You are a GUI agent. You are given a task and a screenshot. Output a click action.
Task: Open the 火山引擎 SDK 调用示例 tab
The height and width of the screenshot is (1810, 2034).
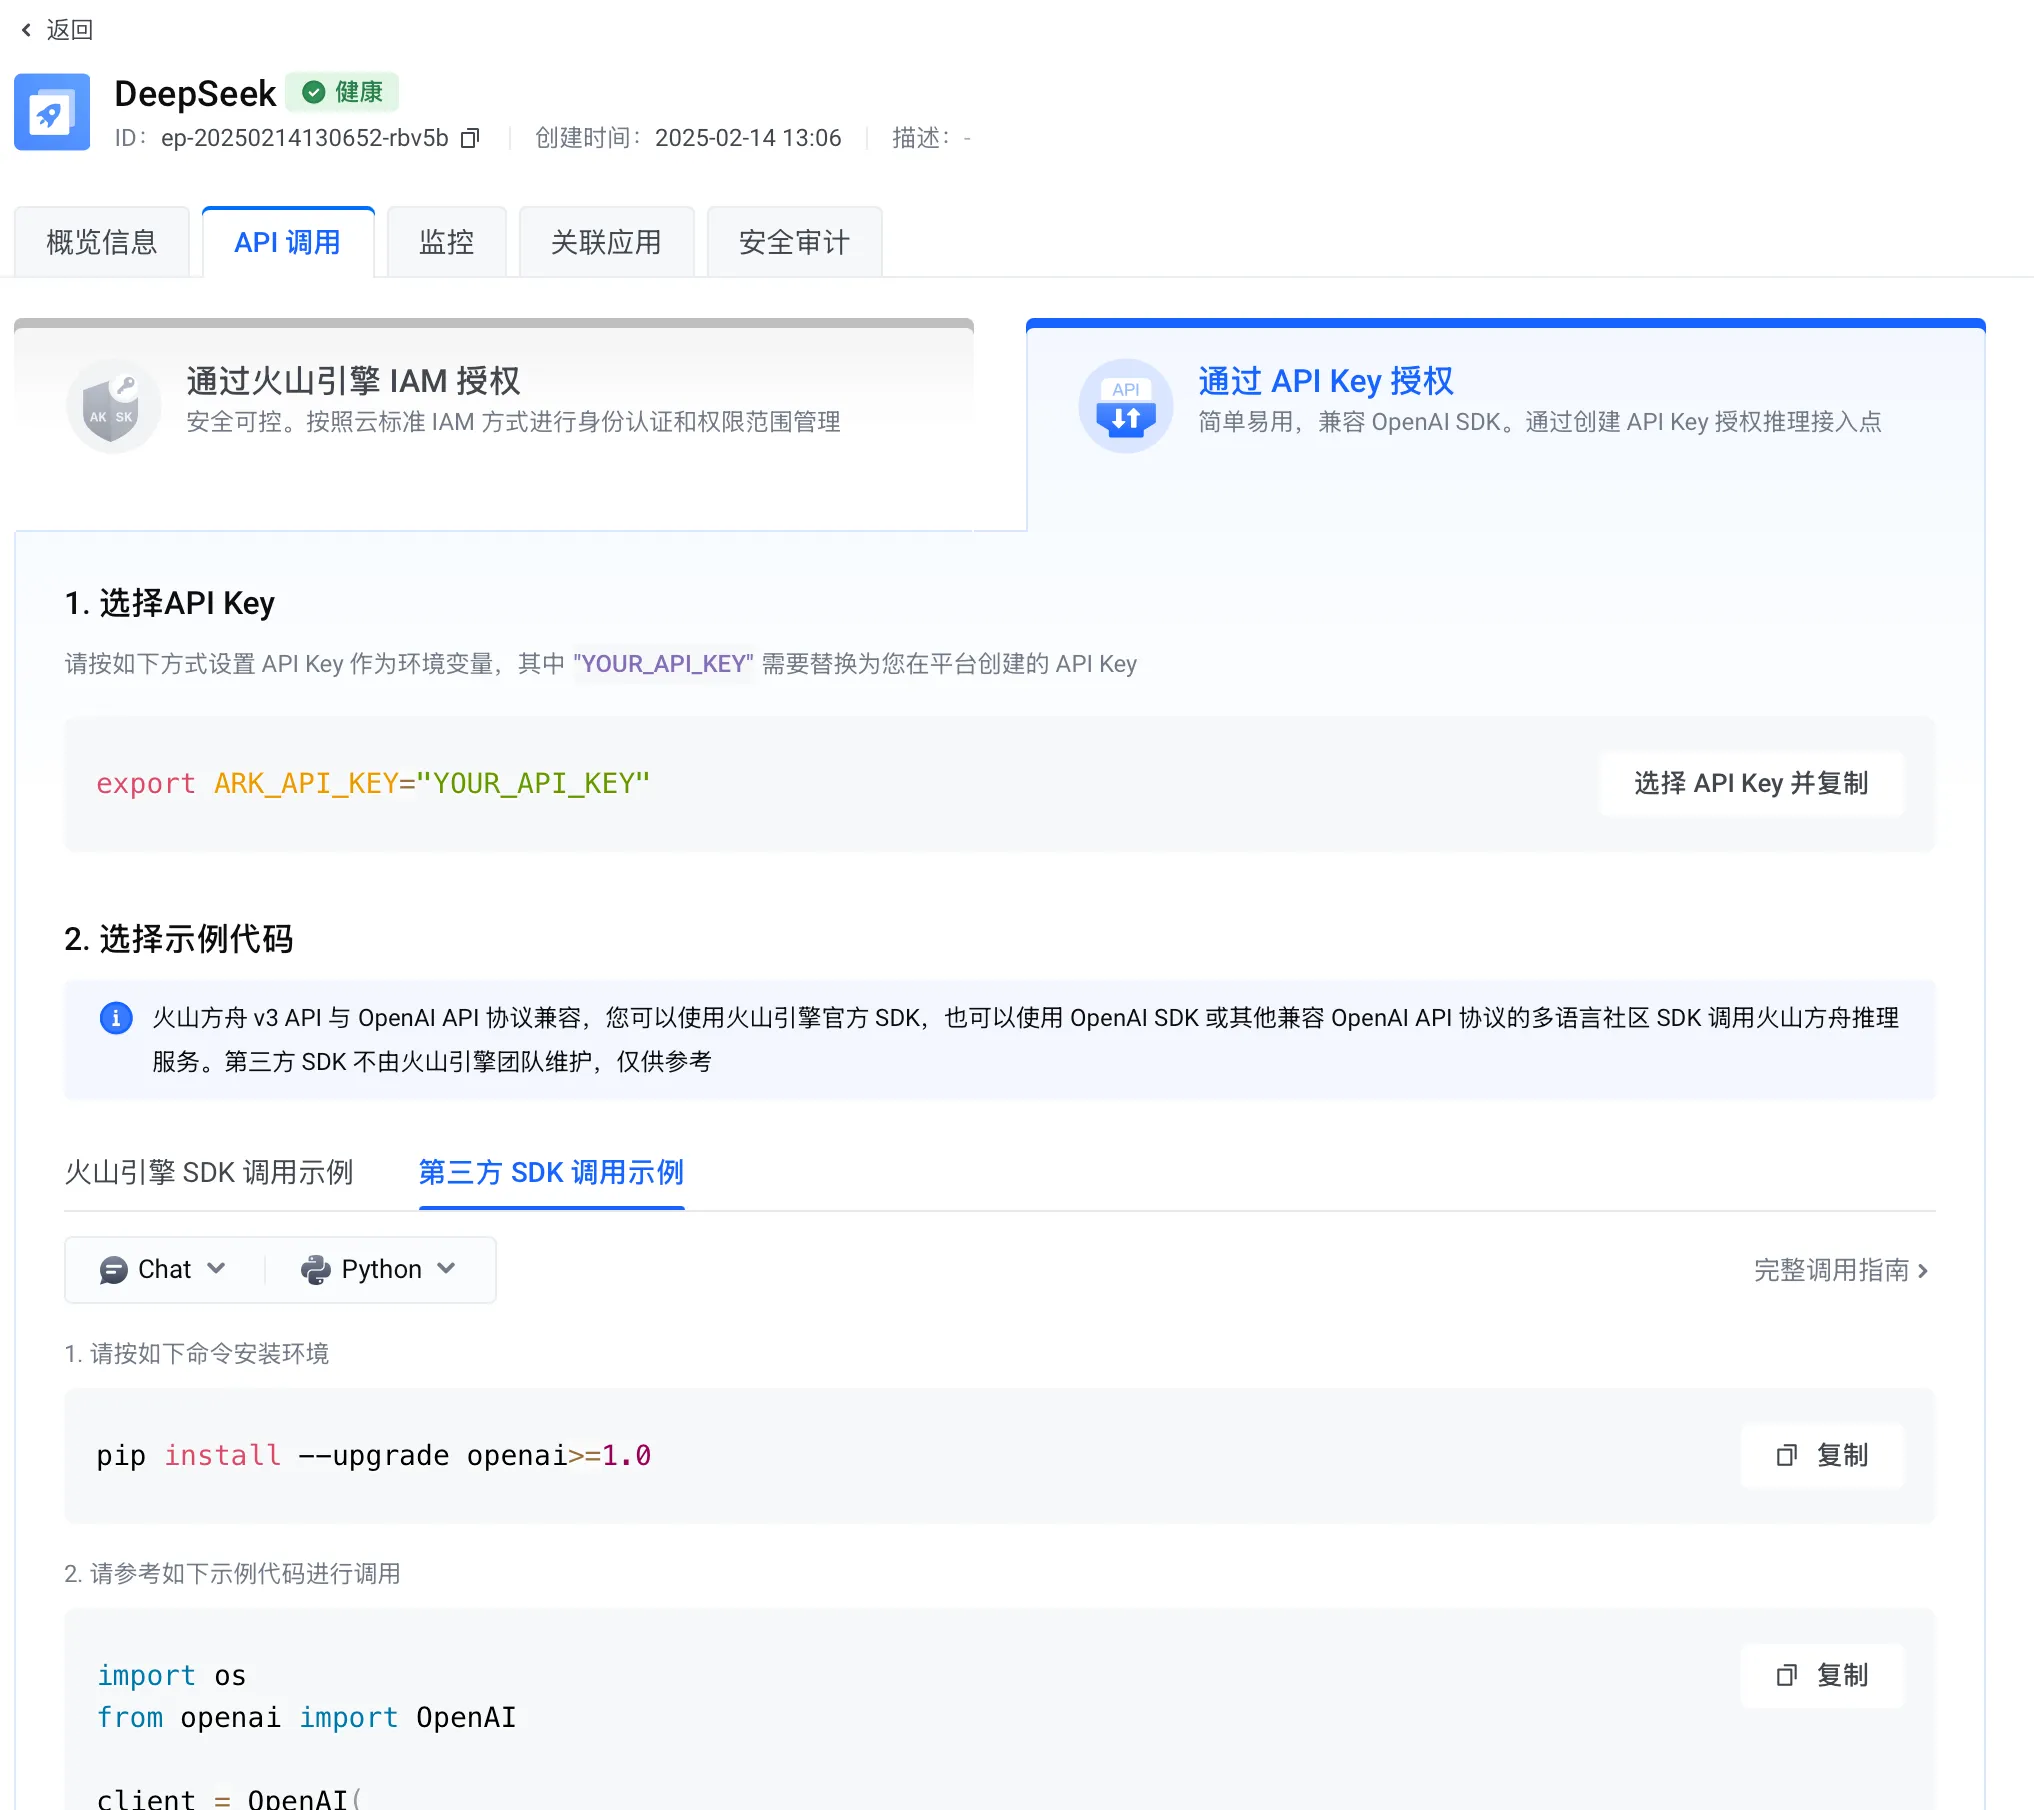click(x=209, y=1171)
